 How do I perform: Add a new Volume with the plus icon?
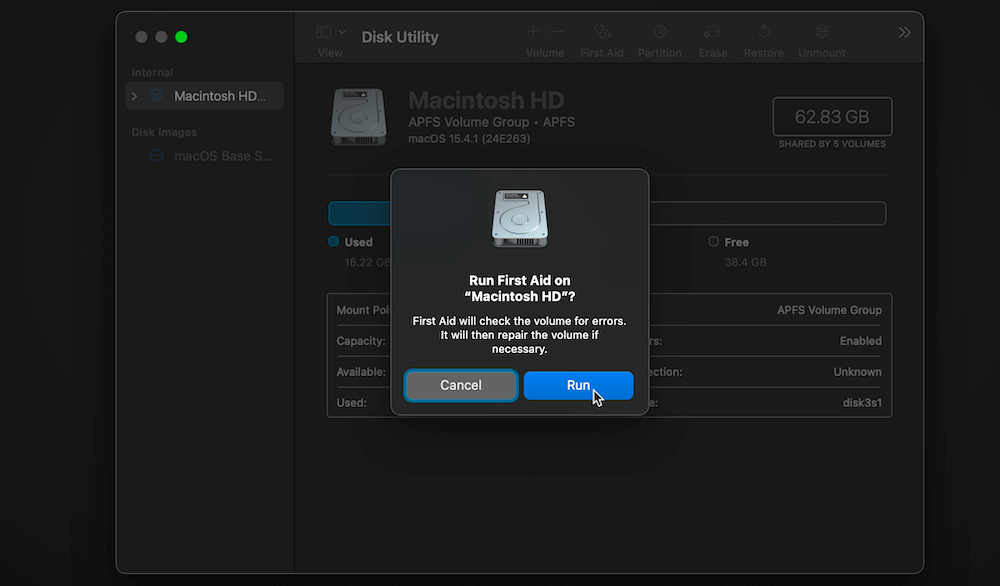[x=533, y=30]
